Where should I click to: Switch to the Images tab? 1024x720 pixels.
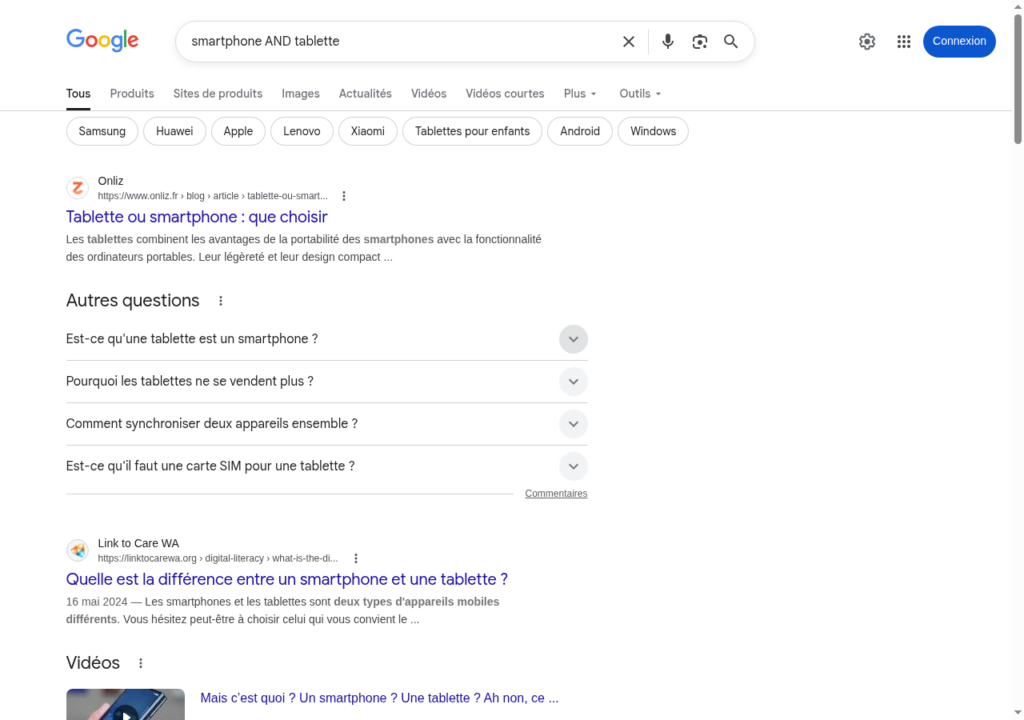(300, 94)
